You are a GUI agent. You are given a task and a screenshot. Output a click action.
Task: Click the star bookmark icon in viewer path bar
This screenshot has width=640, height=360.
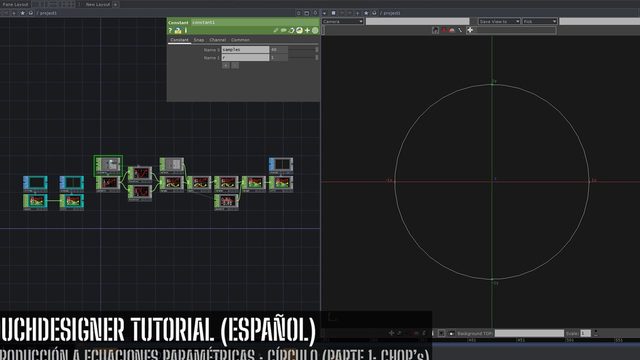[x=366, y=13]
